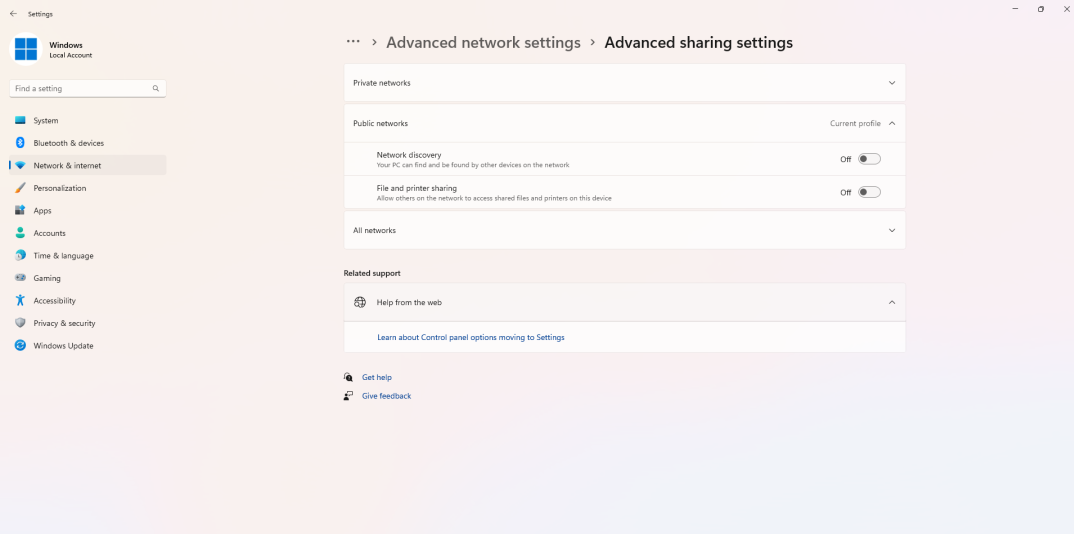Click the Gaming controller icon
Image resolution: width=1074 pixels, height=534 pixels.
[21, 278]
